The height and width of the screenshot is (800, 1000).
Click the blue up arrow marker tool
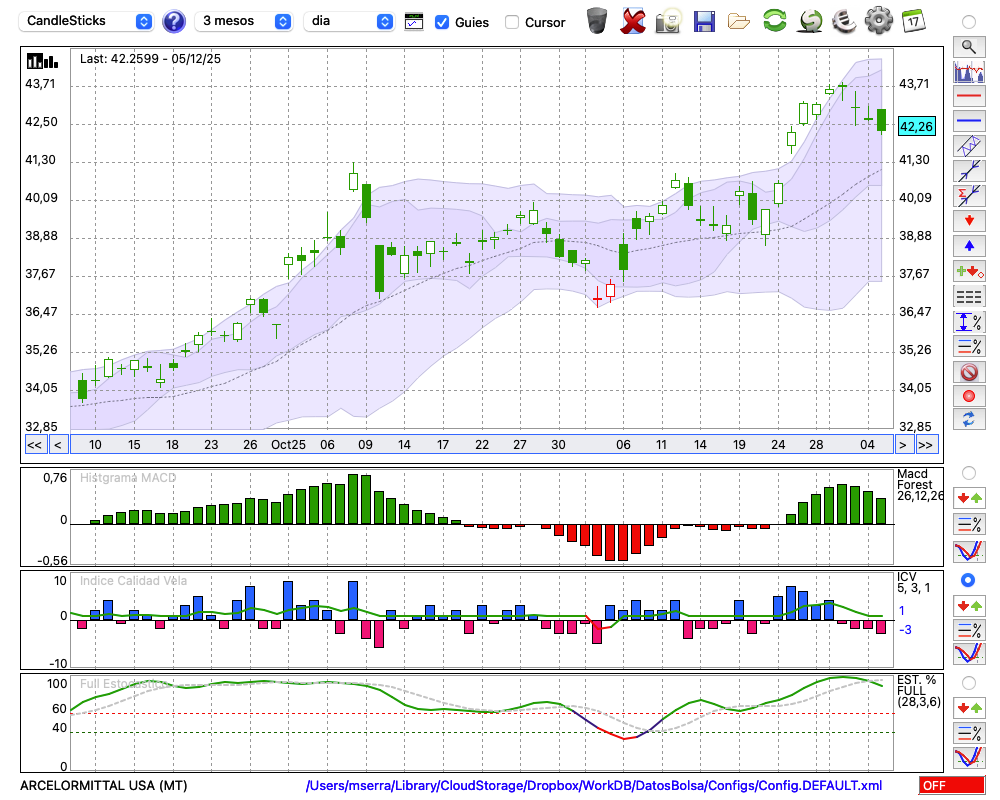[x=969, y=246]
